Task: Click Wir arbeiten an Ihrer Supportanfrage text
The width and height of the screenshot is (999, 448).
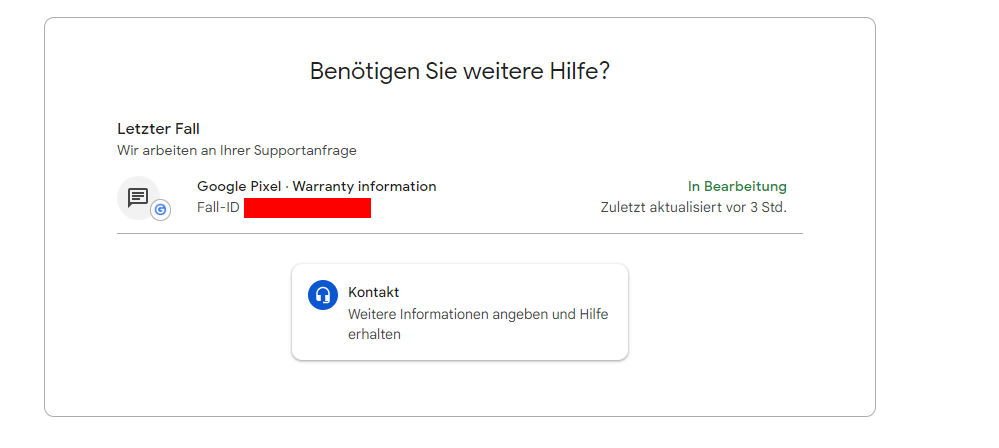Action: point(237,151)
